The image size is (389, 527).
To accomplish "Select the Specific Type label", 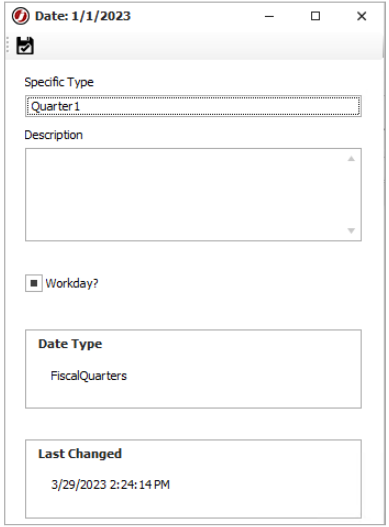I will (x=59, y=82).
